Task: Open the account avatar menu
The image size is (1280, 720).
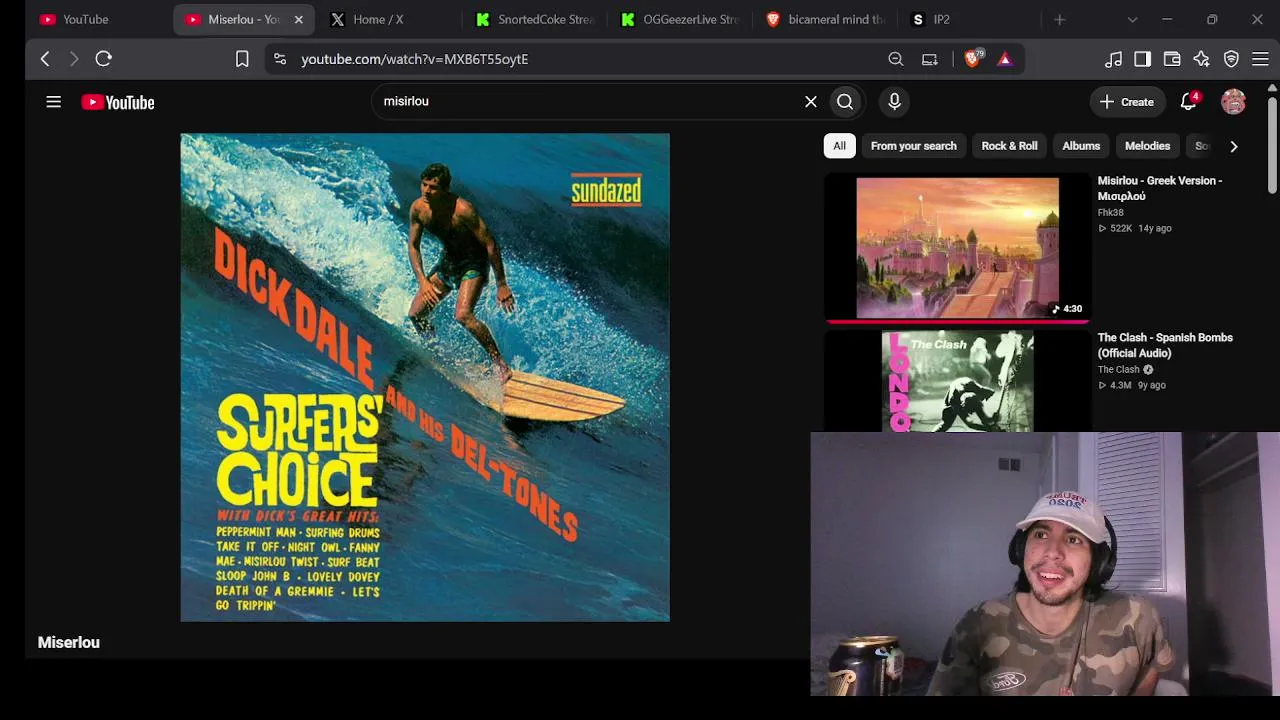Action: (1233, 102)
